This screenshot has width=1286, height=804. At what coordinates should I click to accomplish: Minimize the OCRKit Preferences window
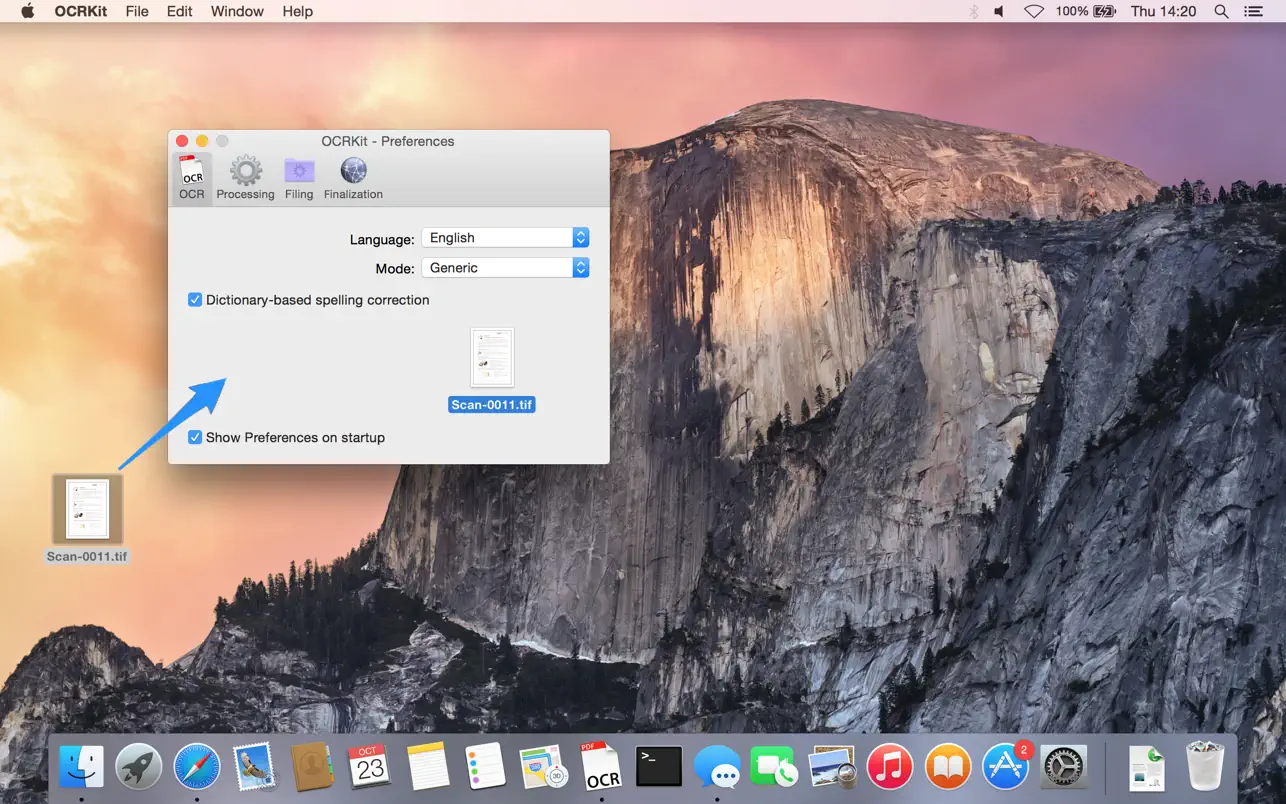tap(202, 141)
